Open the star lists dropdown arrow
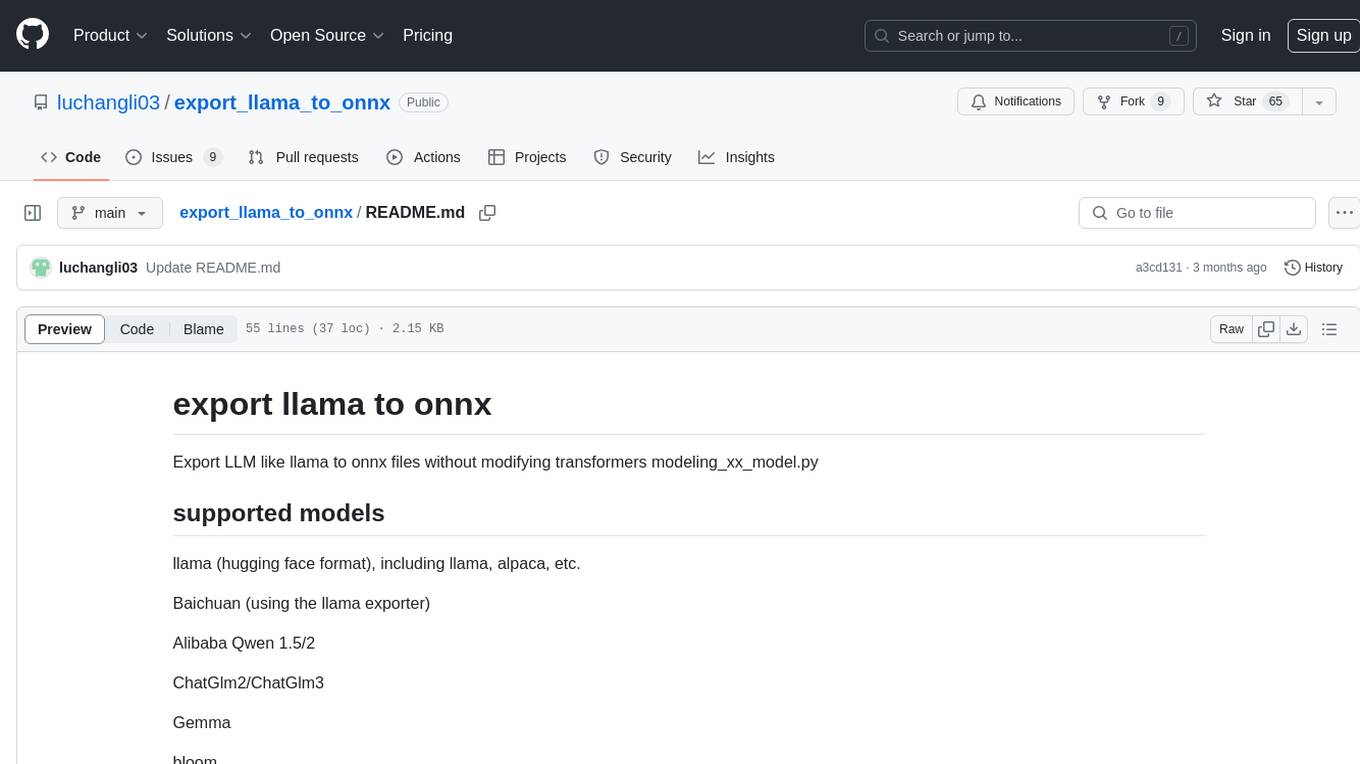The height and width of the screenshot is (764, 1360). coord(1319,102)
